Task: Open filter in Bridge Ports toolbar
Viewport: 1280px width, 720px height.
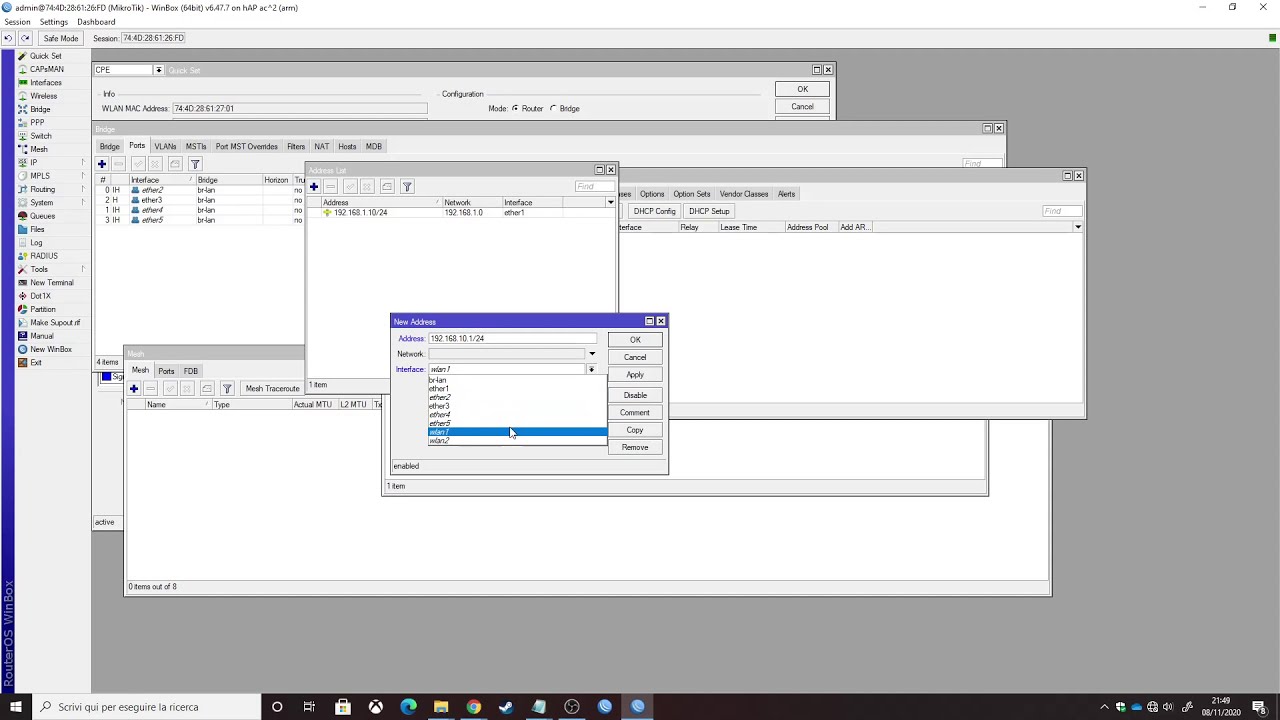Action: 195,164
